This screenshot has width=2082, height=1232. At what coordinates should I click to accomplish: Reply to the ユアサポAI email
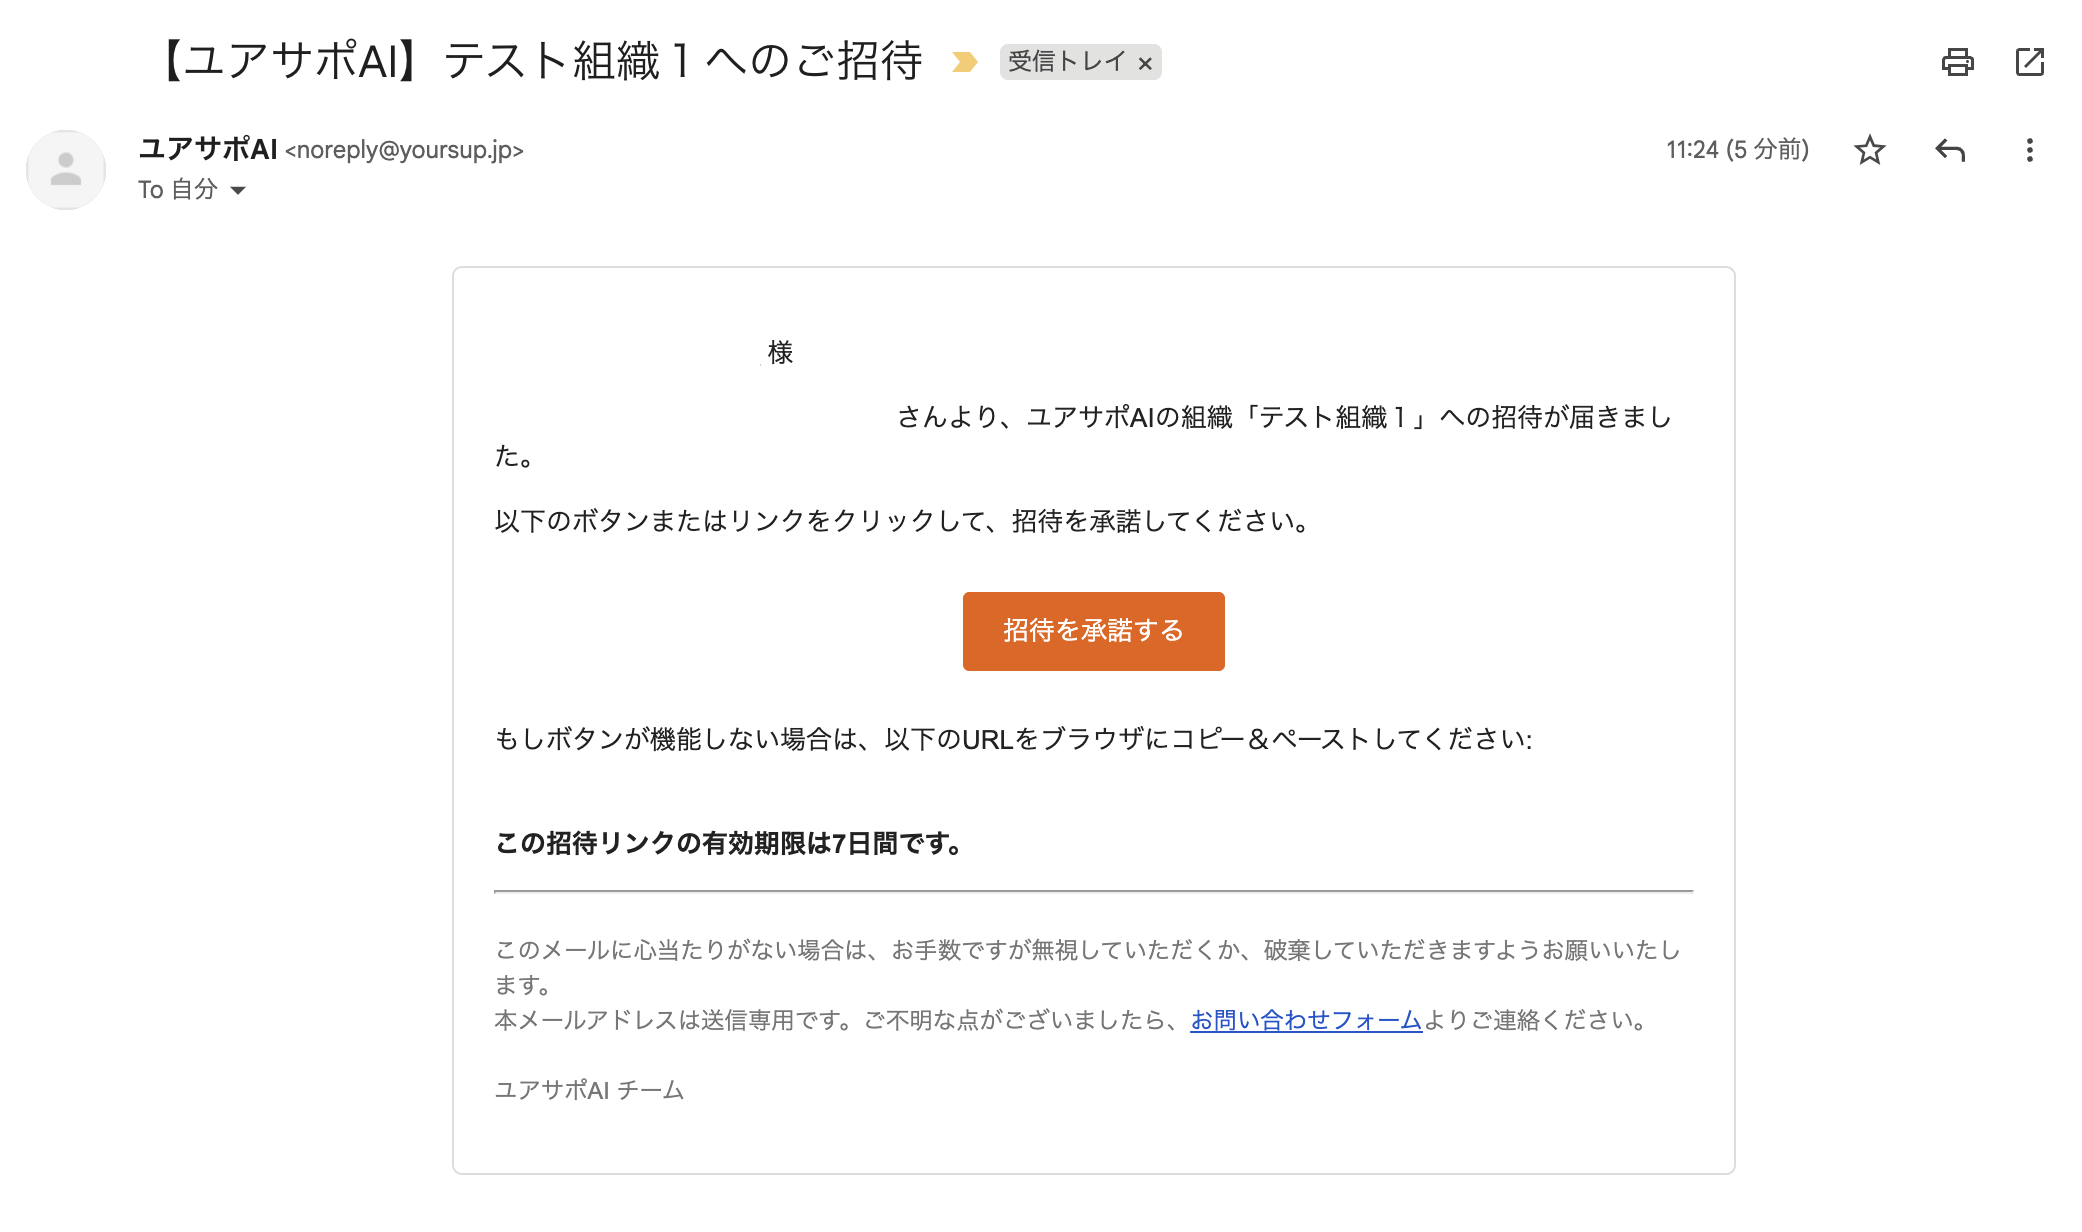click(x=1949, y=150)
